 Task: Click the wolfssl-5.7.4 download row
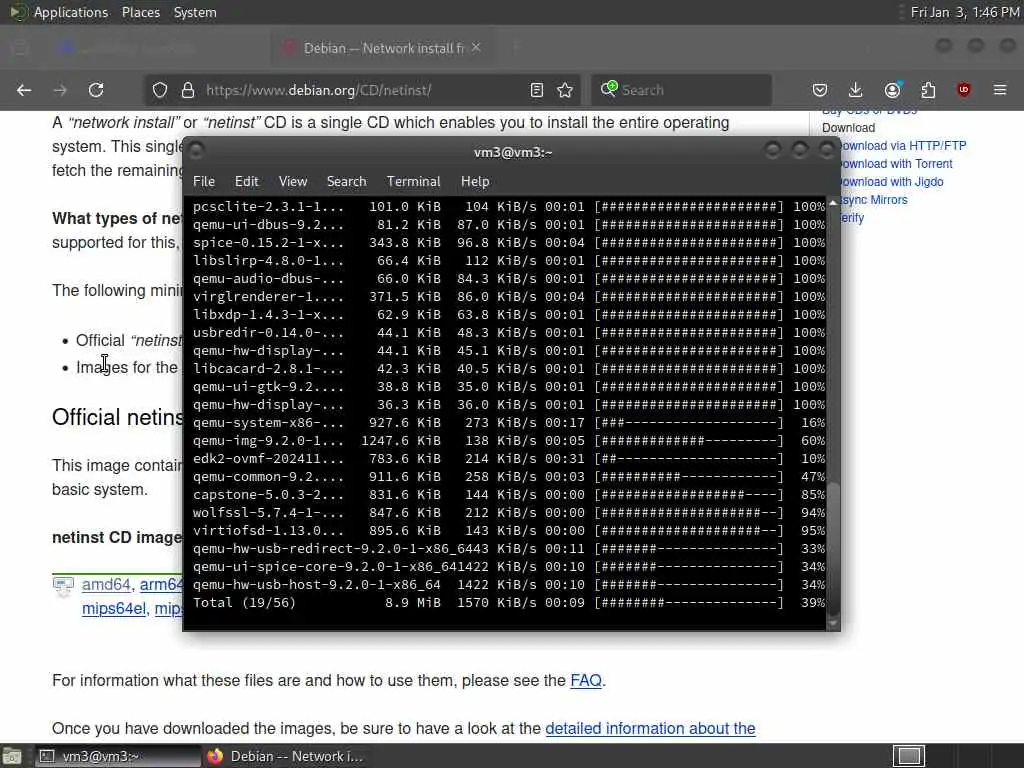point(508,513)
